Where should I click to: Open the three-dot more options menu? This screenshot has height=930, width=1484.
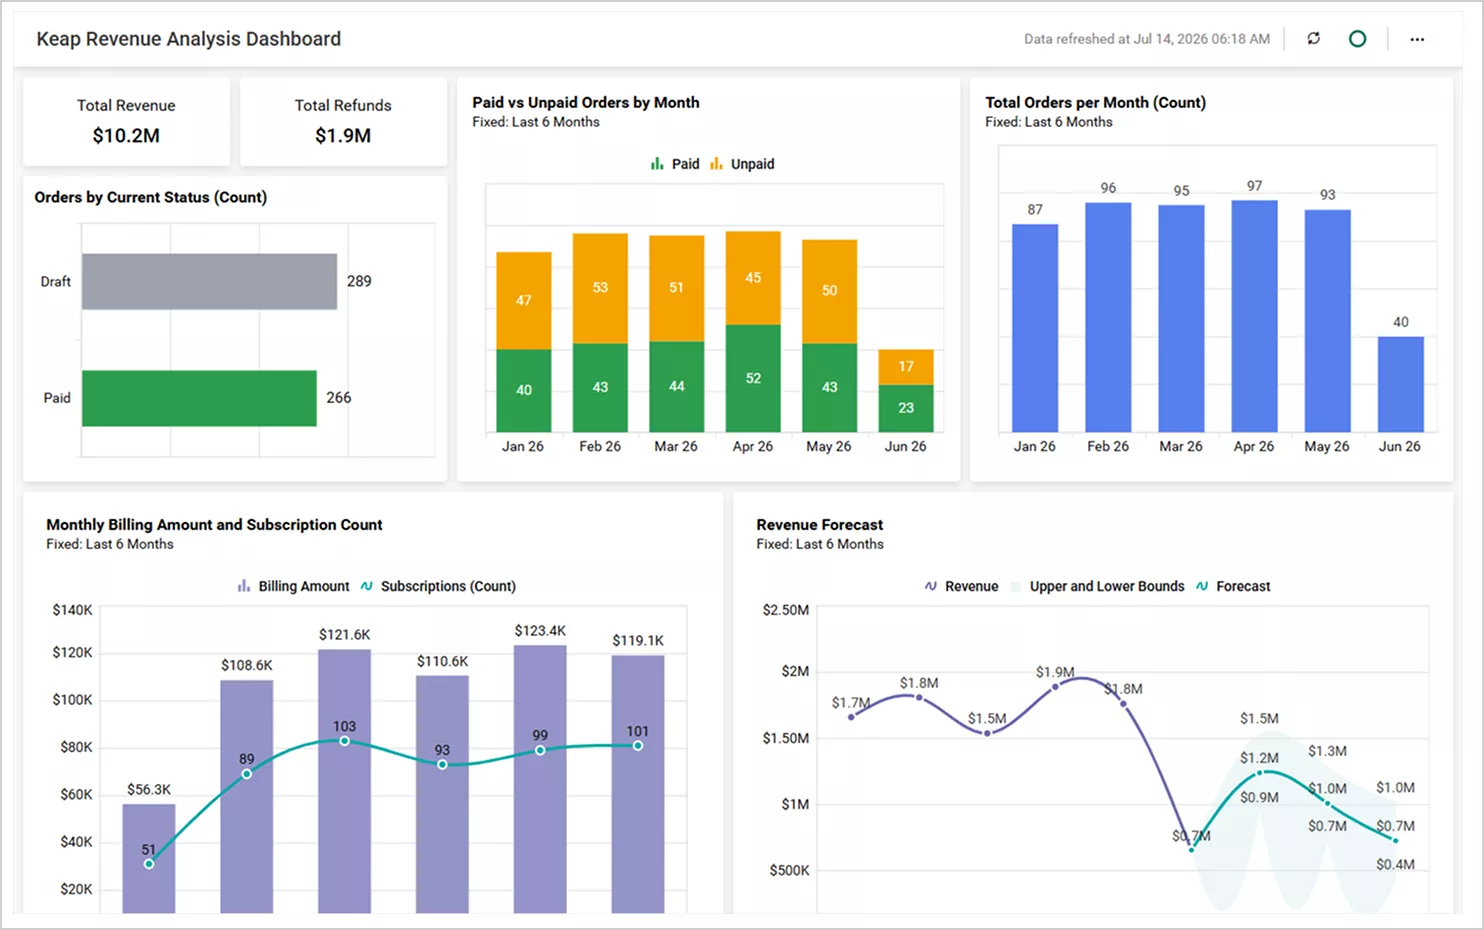(x=1417, y=39)
